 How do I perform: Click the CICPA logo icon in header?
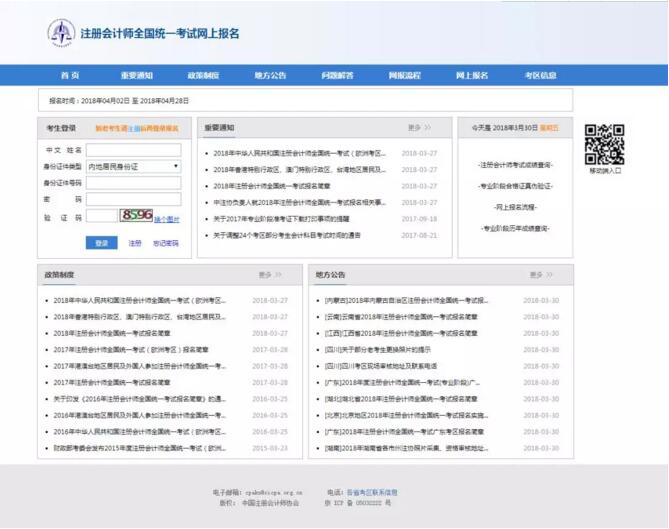point(61,33)
